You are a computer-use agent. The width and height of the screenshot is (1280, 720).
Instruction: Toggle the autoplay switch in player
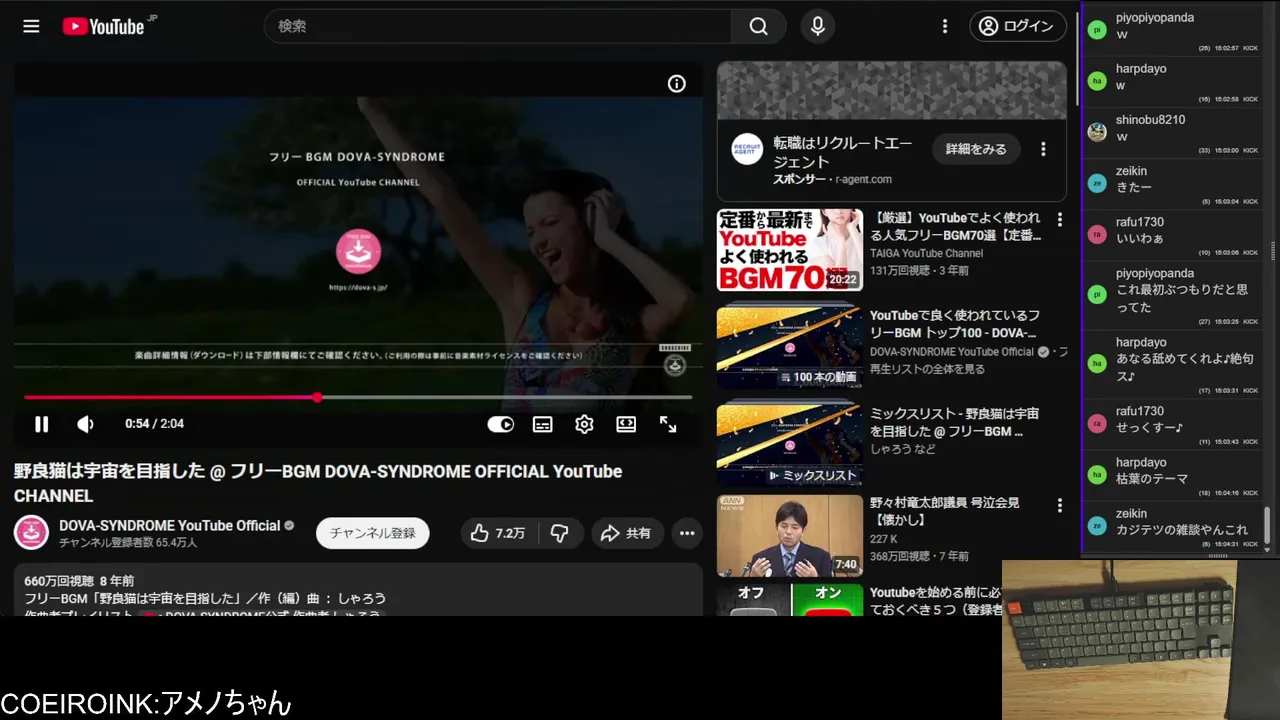500,424
